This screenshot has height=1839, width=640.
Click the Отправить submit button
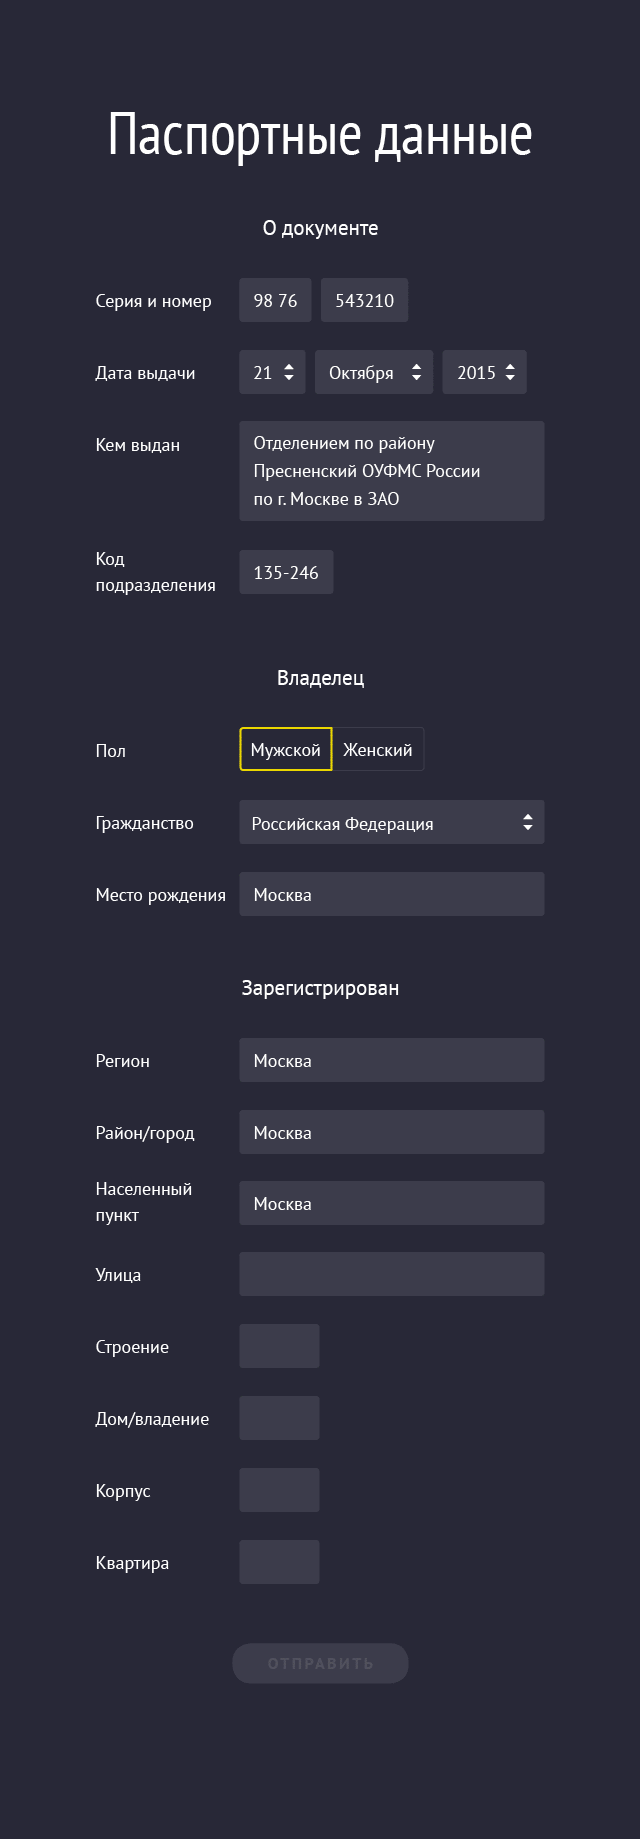(320, 1663)
